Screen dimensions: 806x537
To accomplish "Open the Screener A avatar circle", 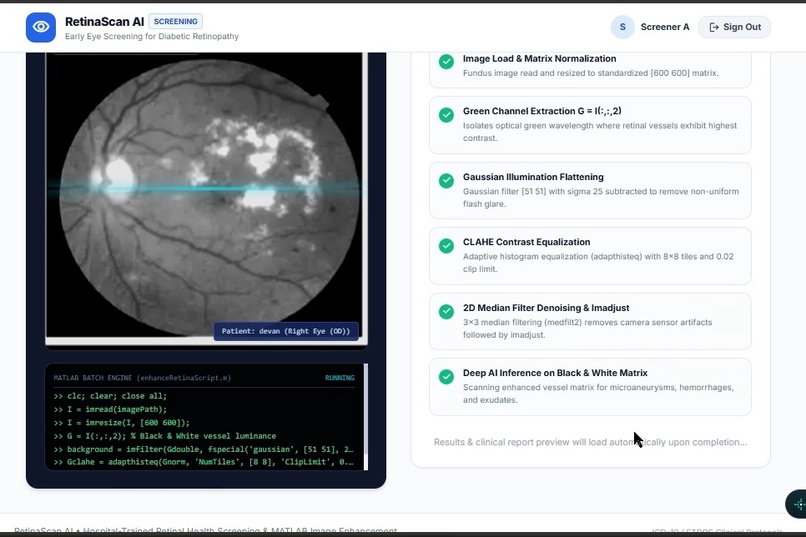I will click(622, 27).
